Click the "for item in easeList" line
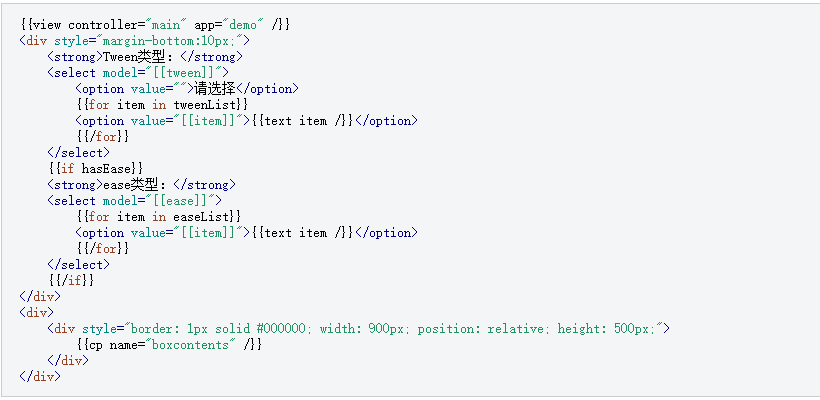 coord(158,216)
